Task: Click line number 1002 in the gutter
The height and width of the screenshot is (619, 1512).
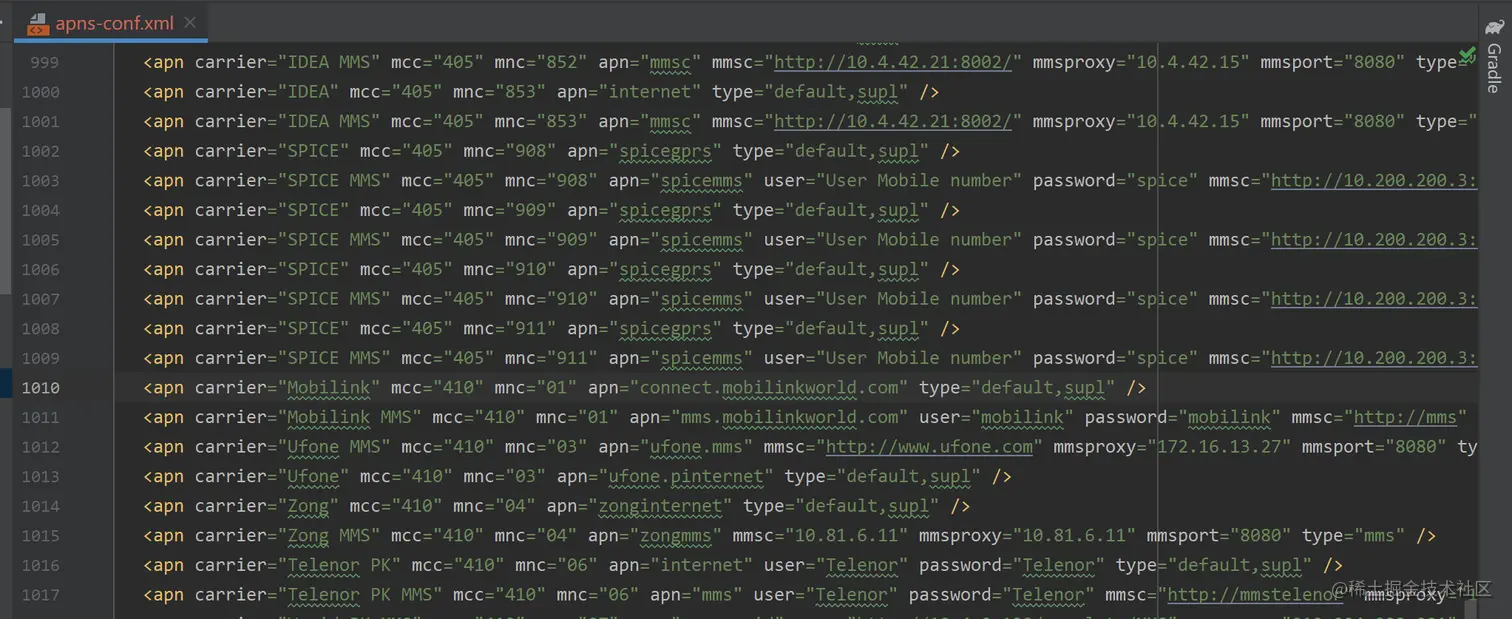Action: 40,151
